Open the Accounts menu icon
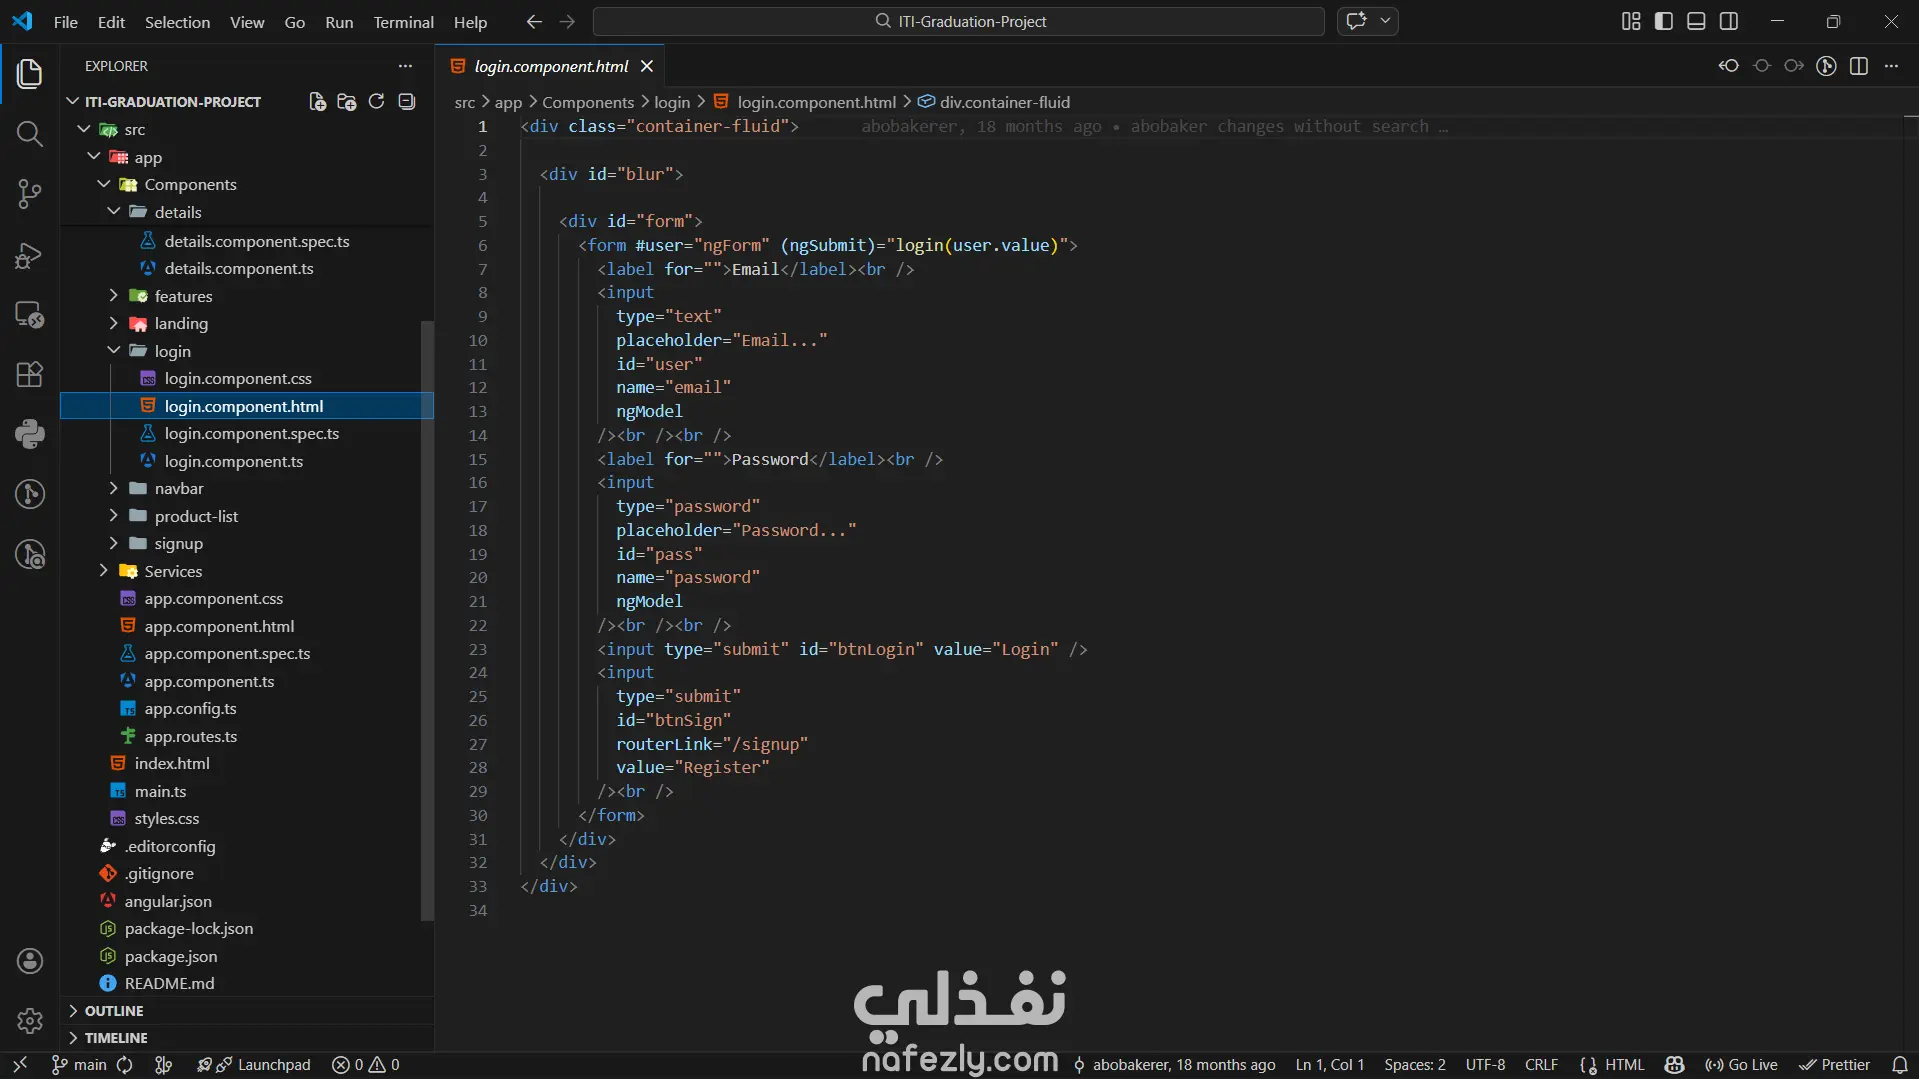Viewport: 1919px width, 1079px height. pyautogui.click(x=29, y=961)
